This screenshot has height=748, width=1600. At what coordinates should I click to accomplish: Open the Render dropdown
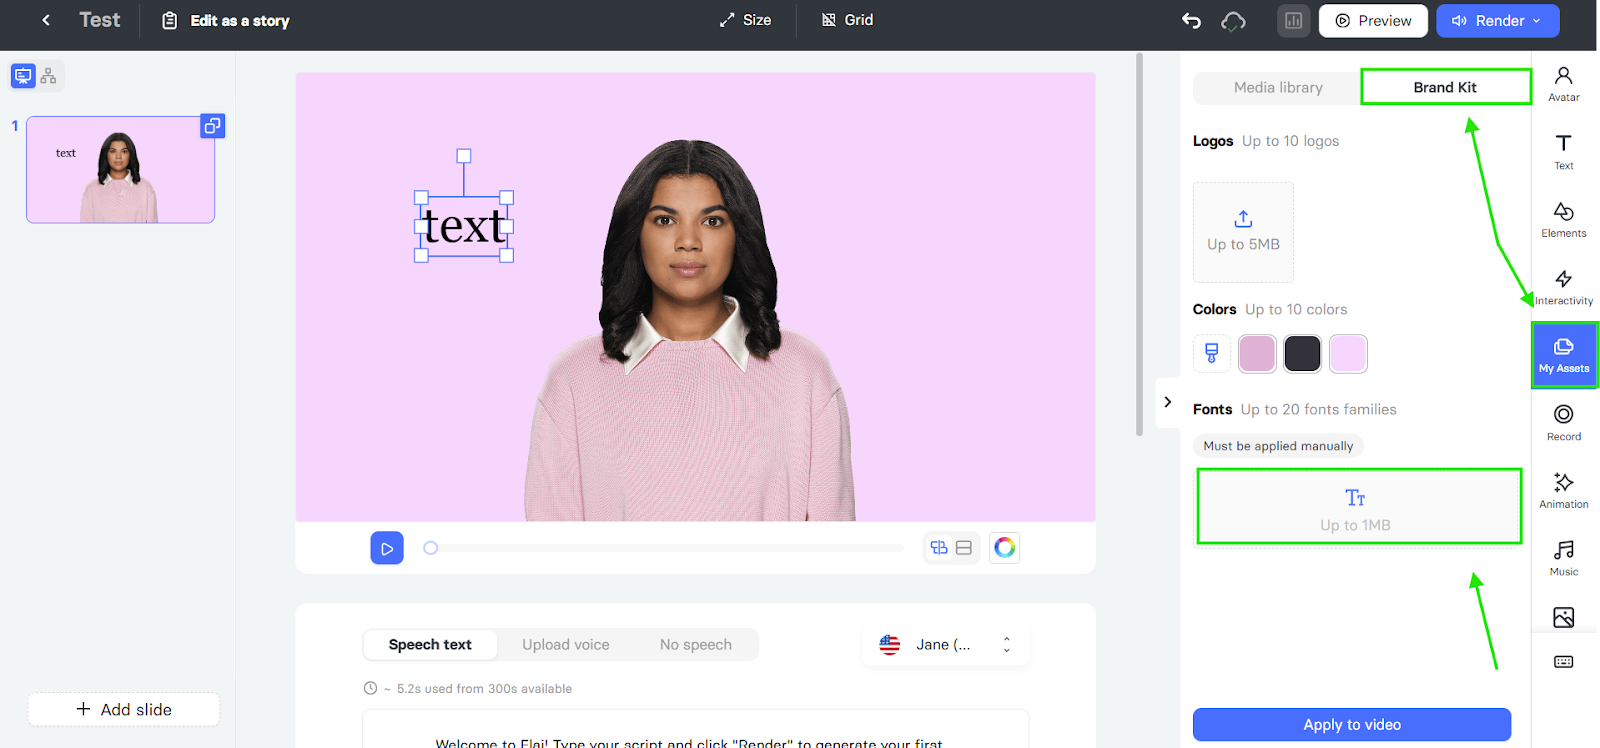coord(1497,21)
